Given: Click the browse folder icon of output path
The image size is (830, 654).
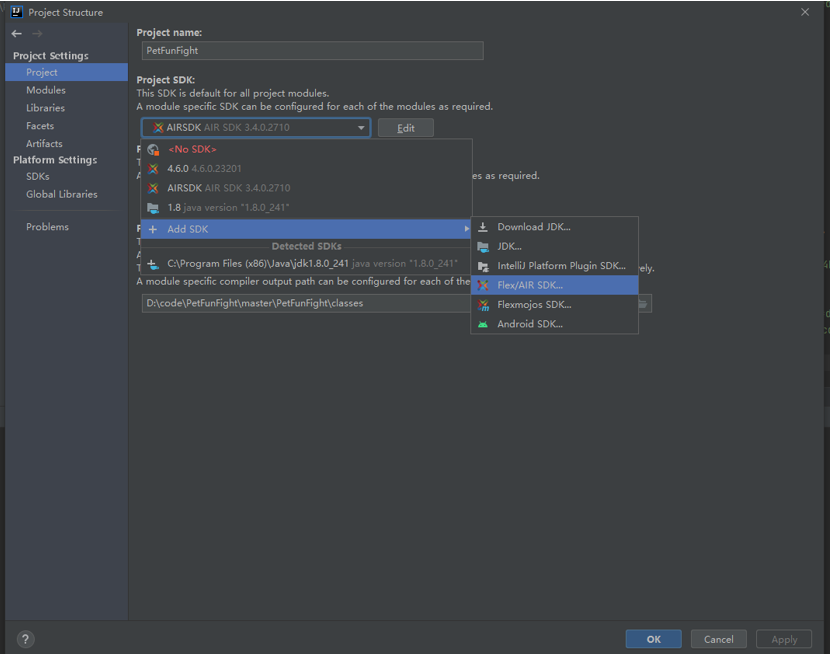Looking at the screenshot, I should tap(642, 304).
